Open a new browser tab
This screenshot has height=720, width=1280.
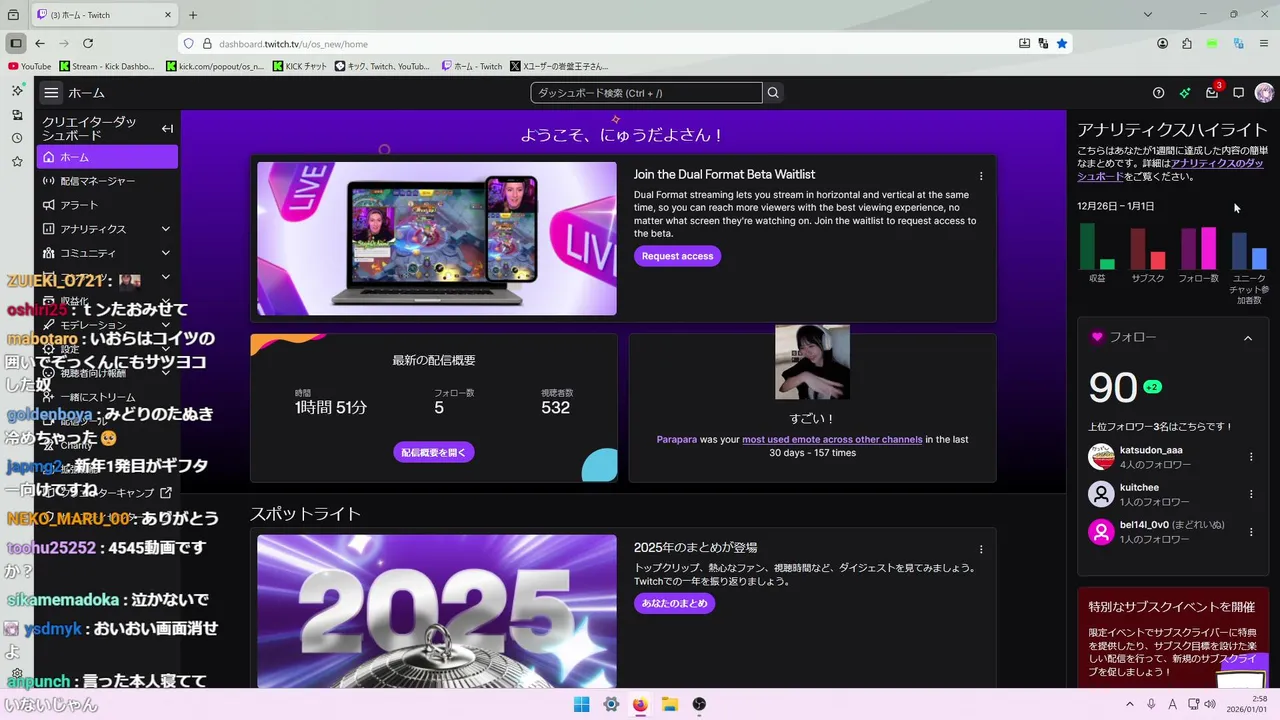pyautogui.click(x=193, y=15)
